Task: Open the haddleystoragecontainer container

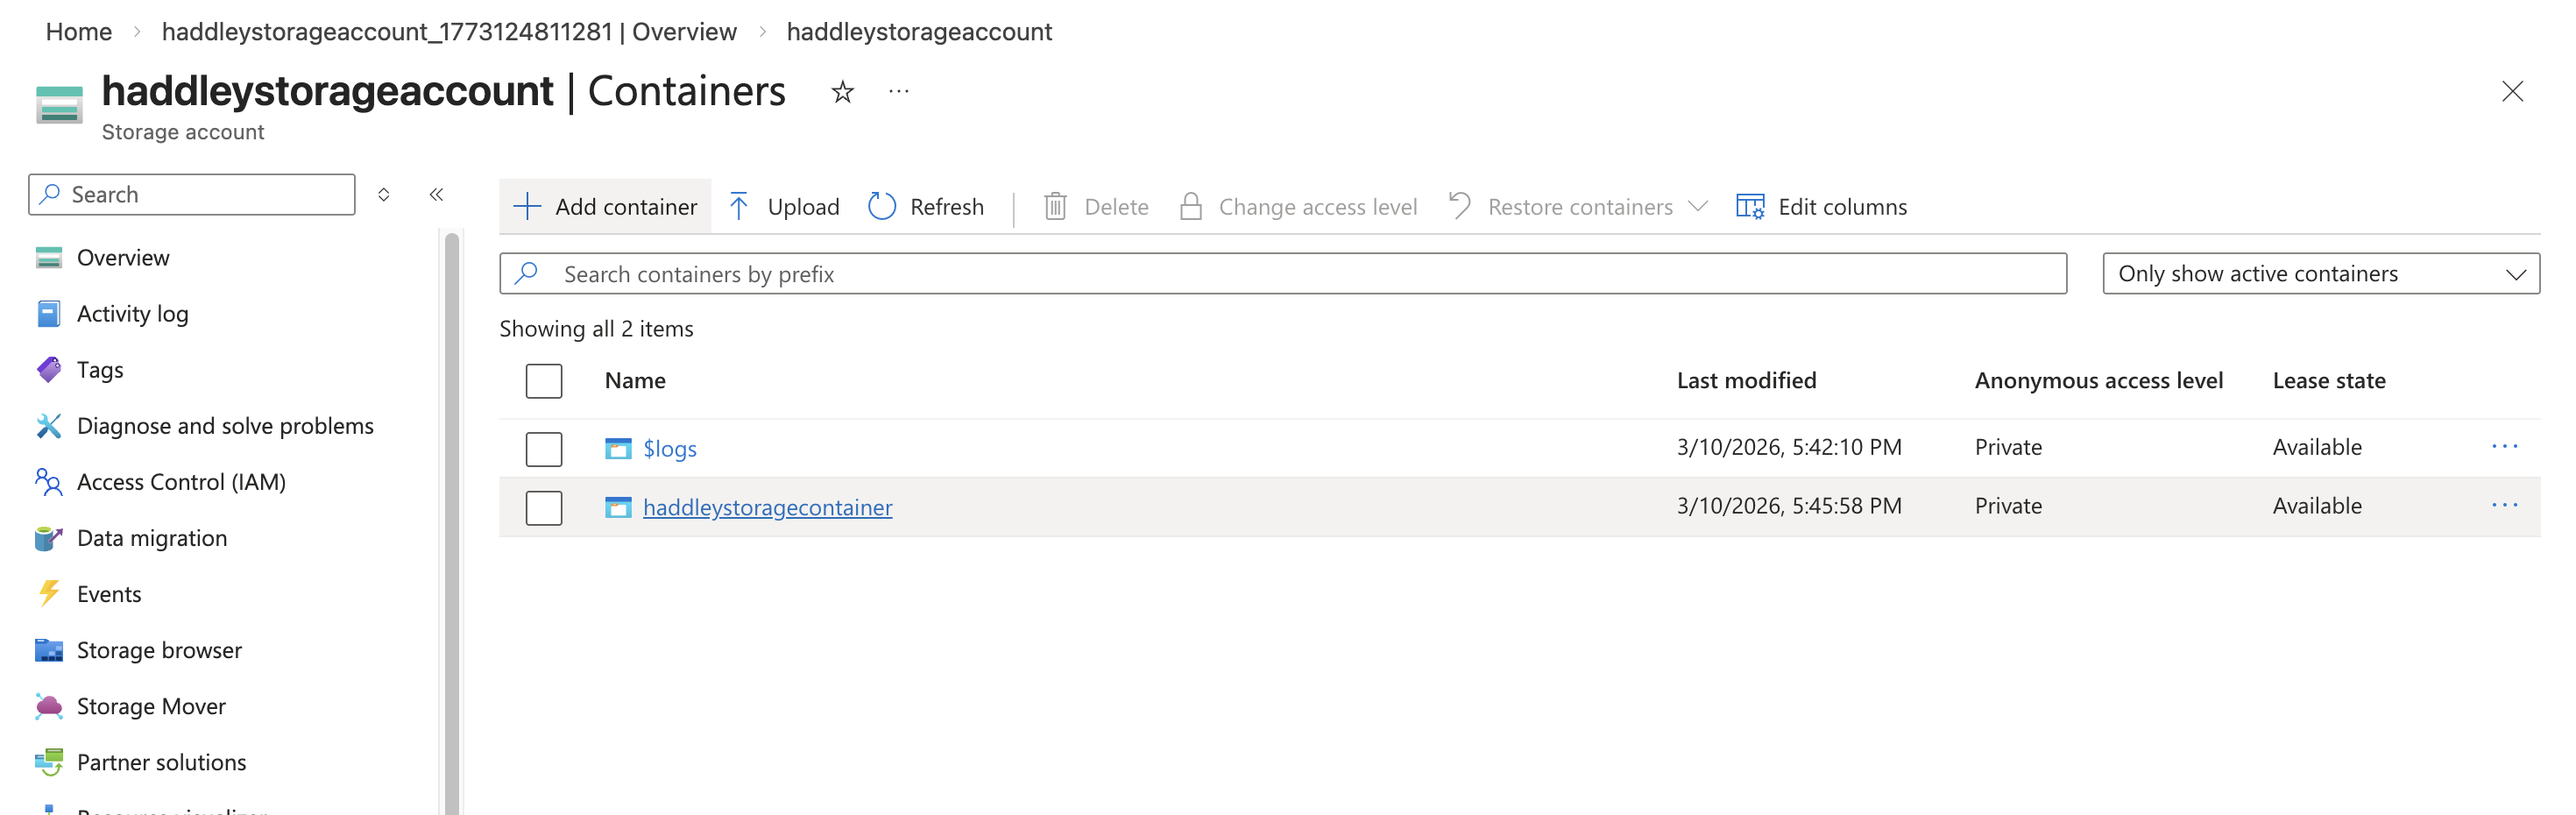Action: click(x=768, y=507)
